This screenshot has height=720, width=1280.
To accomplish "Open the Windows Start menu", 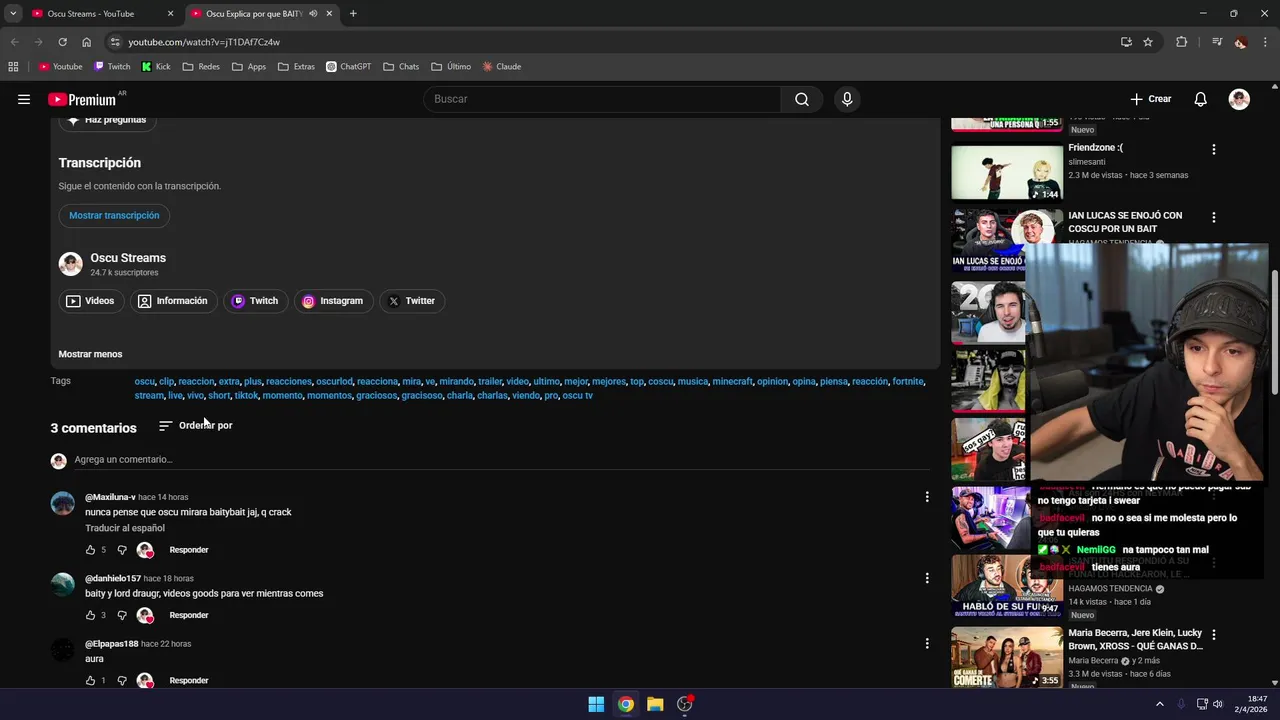I will coord(596,704).
